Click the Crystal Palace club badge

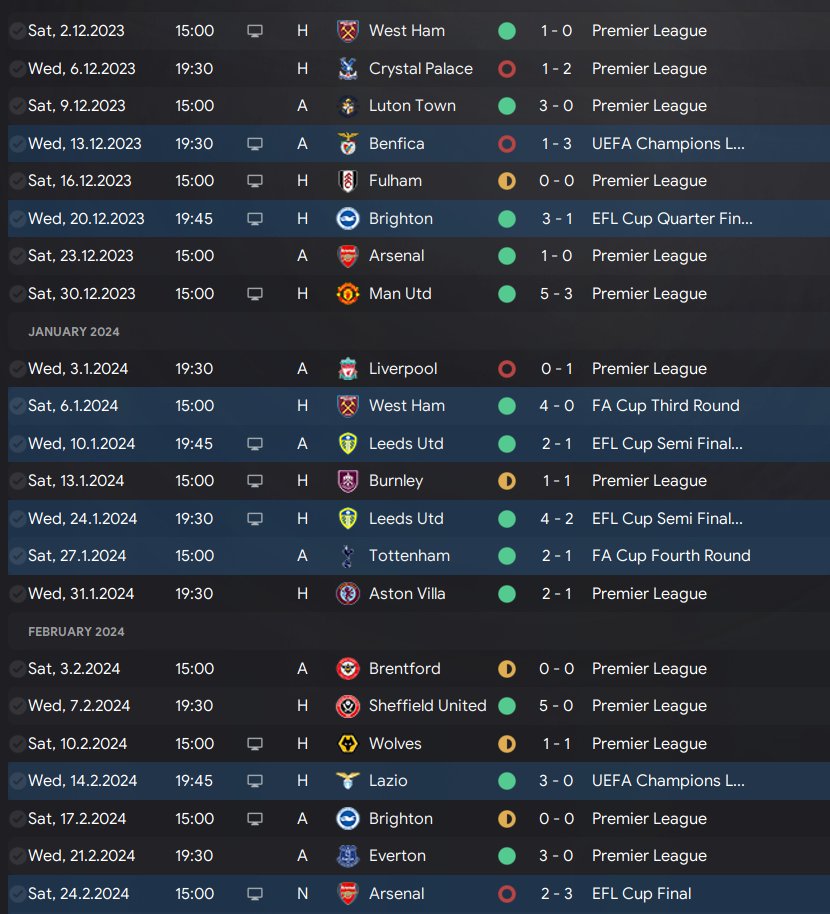348,69
